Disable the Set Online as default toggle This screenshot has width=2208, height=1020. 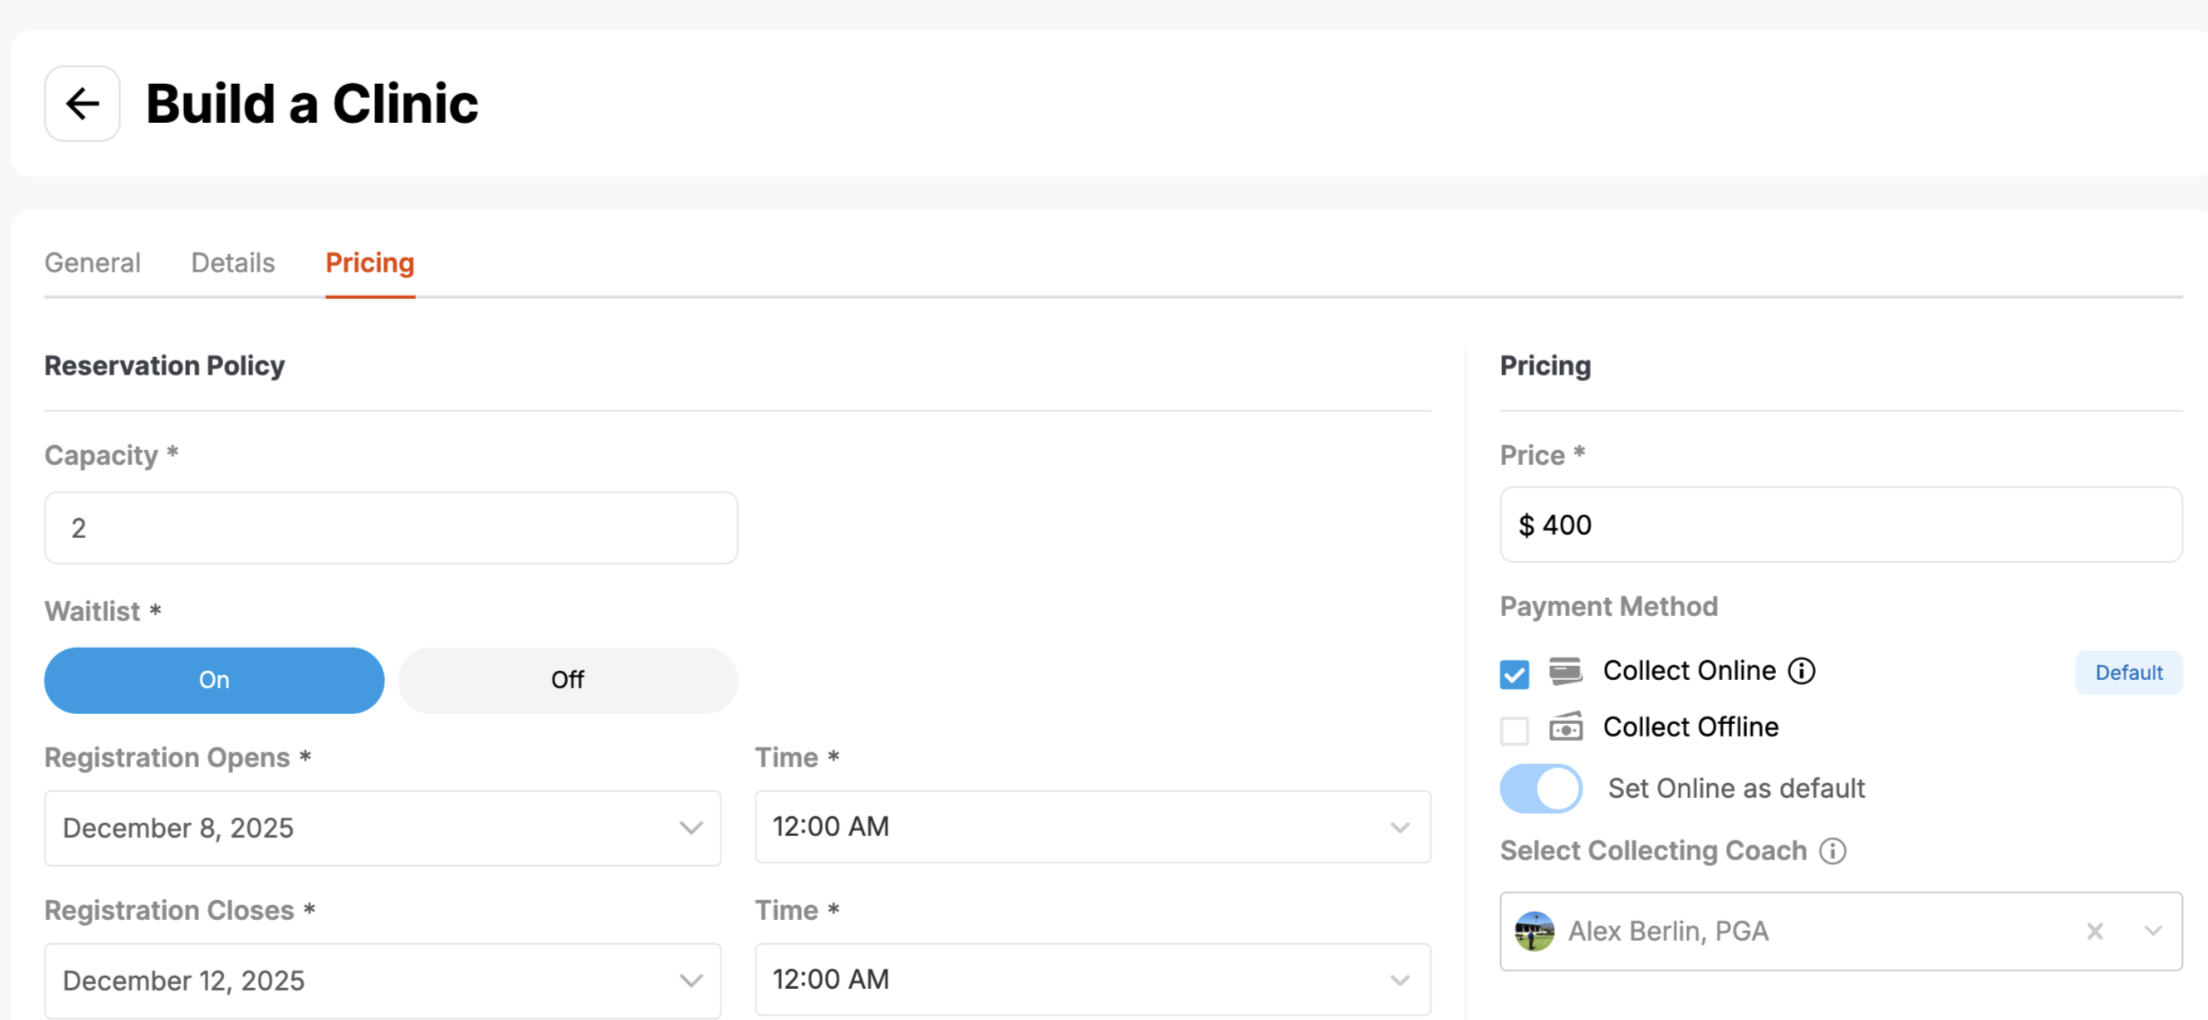pos(1540,788)
